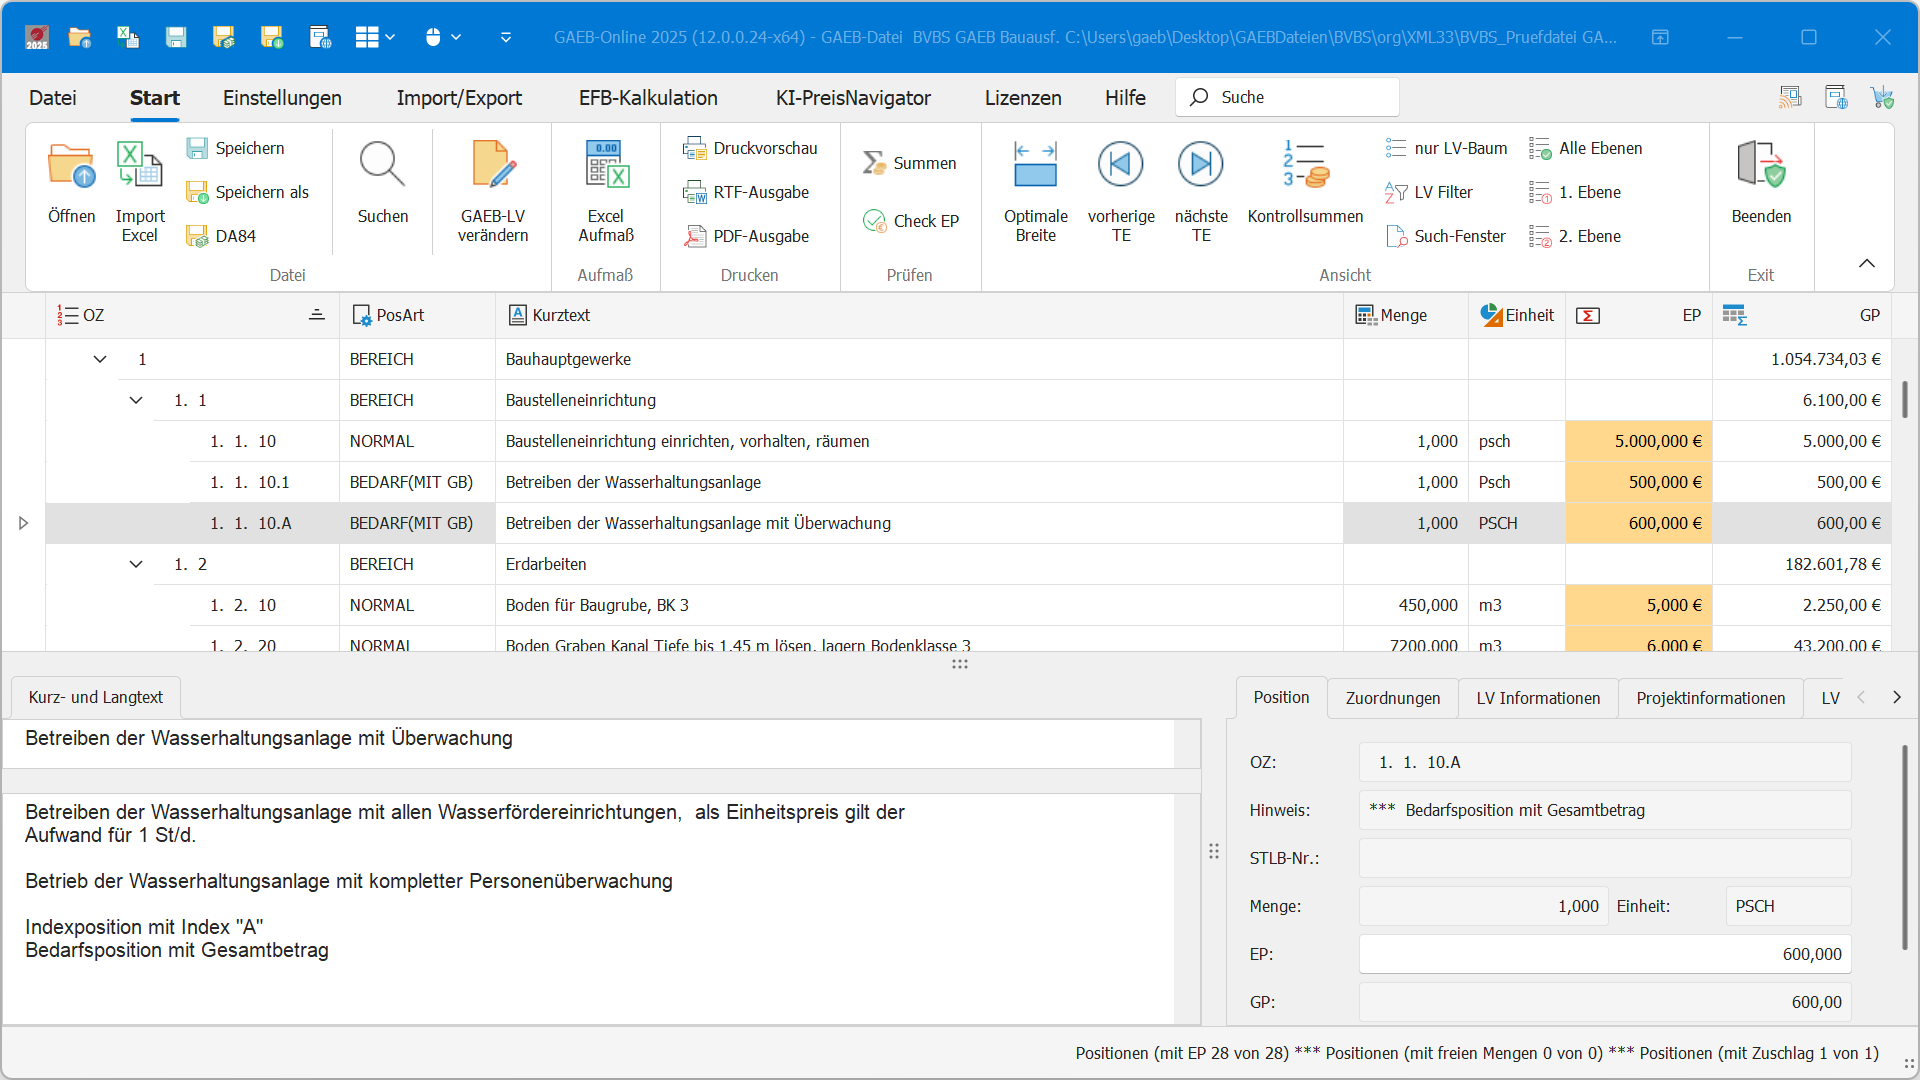Viewport: 1920px width, 1080px height.
Task: Click the Öffnen folder icon
Action: (x=71, y=167)
